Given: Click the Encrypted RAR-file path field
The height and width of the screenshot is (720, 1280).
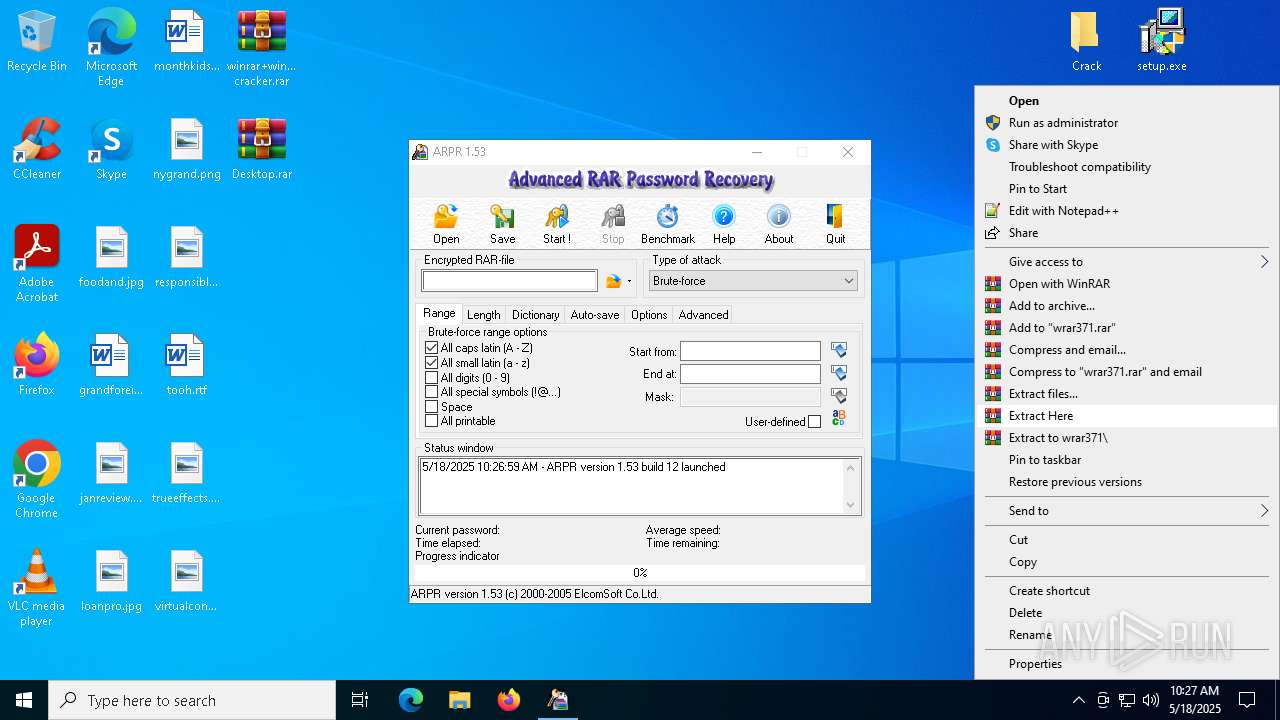Looking at the screenshot, I should pos(509,281).
